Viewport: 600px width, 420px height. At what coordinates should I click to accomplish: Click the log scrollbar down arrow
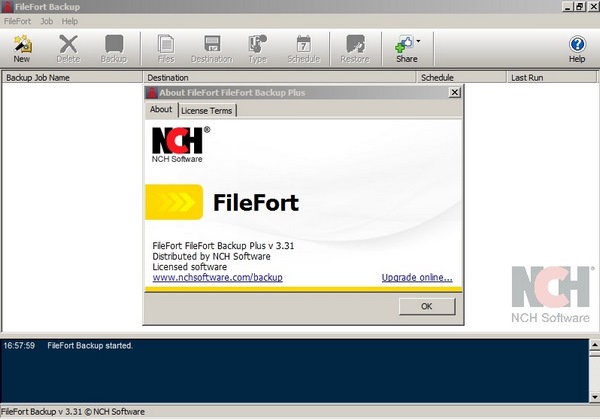click(x=595, y=397)
